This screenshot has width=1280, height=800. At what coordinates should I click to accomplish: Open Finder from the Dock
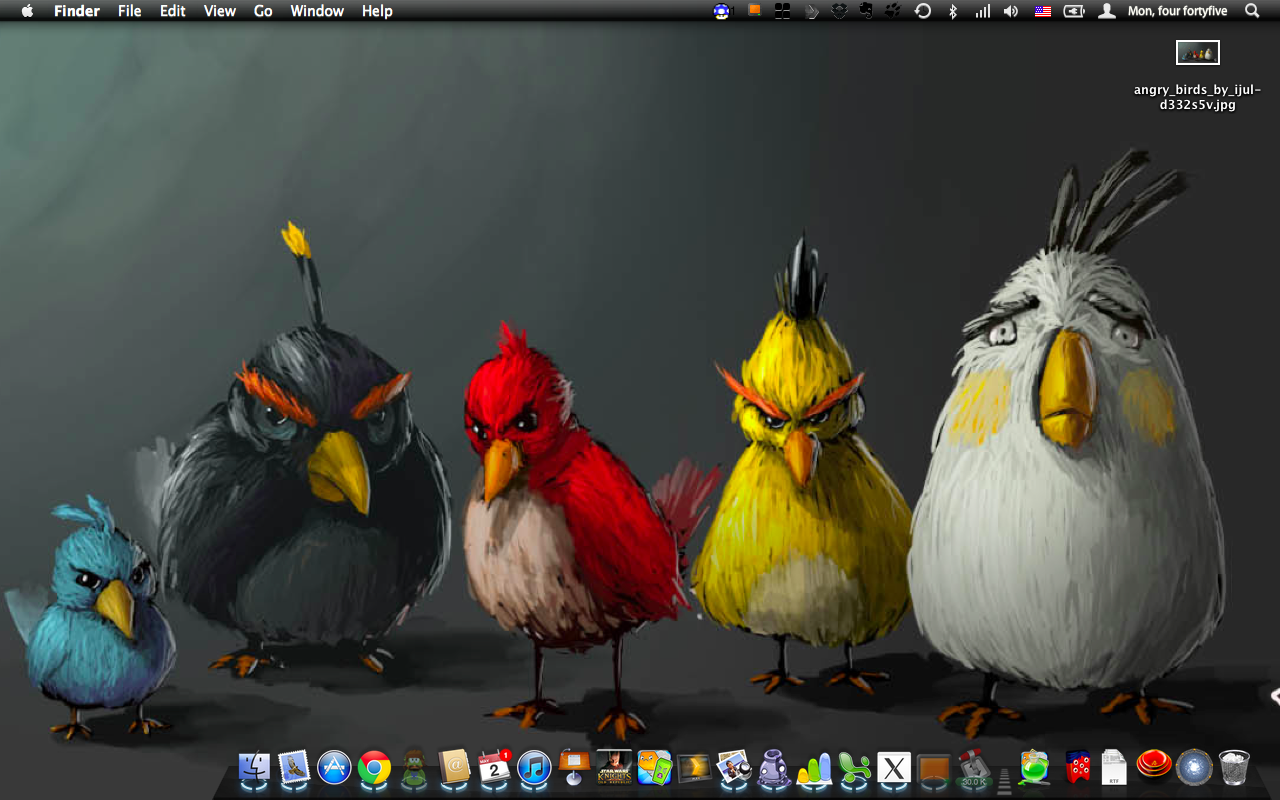tap(254, 767)
